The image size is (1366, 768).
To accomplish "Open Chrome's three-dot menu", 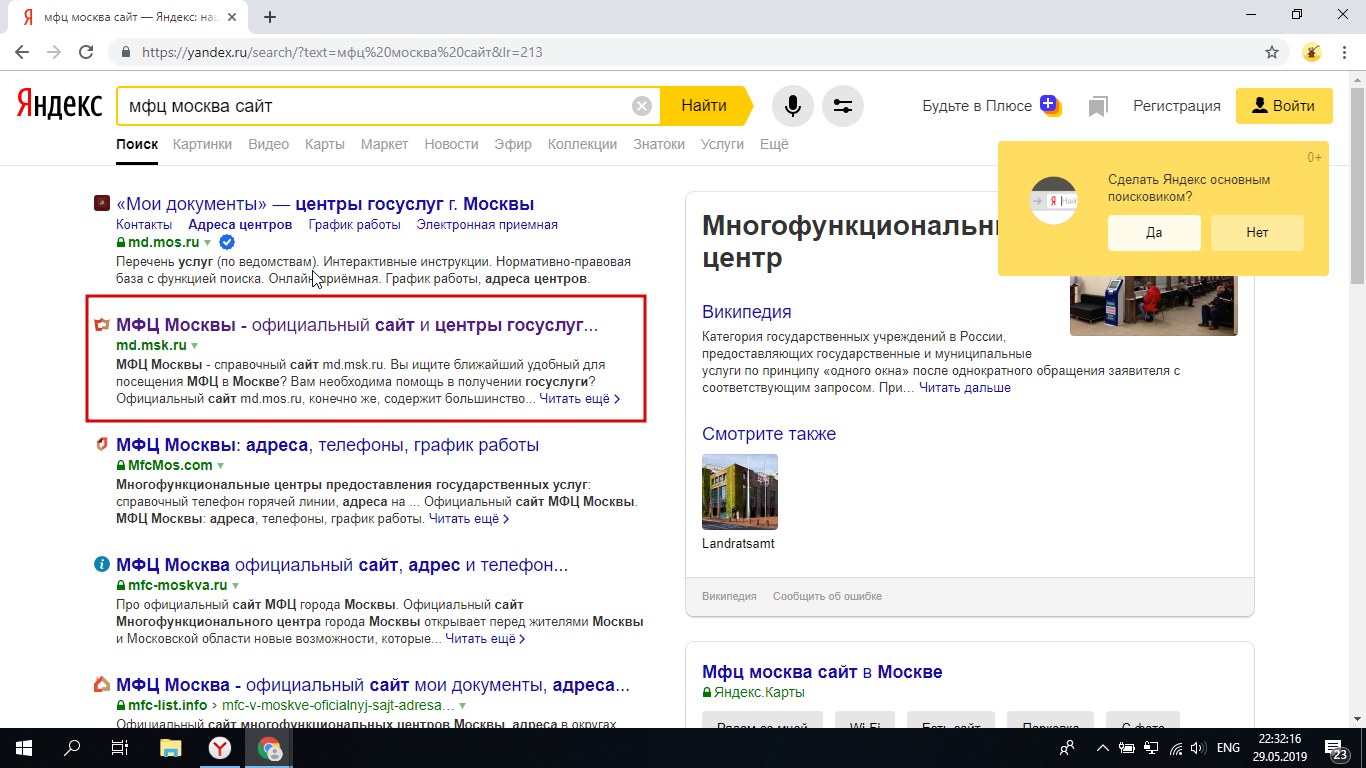I will [x=1344, y=52].
